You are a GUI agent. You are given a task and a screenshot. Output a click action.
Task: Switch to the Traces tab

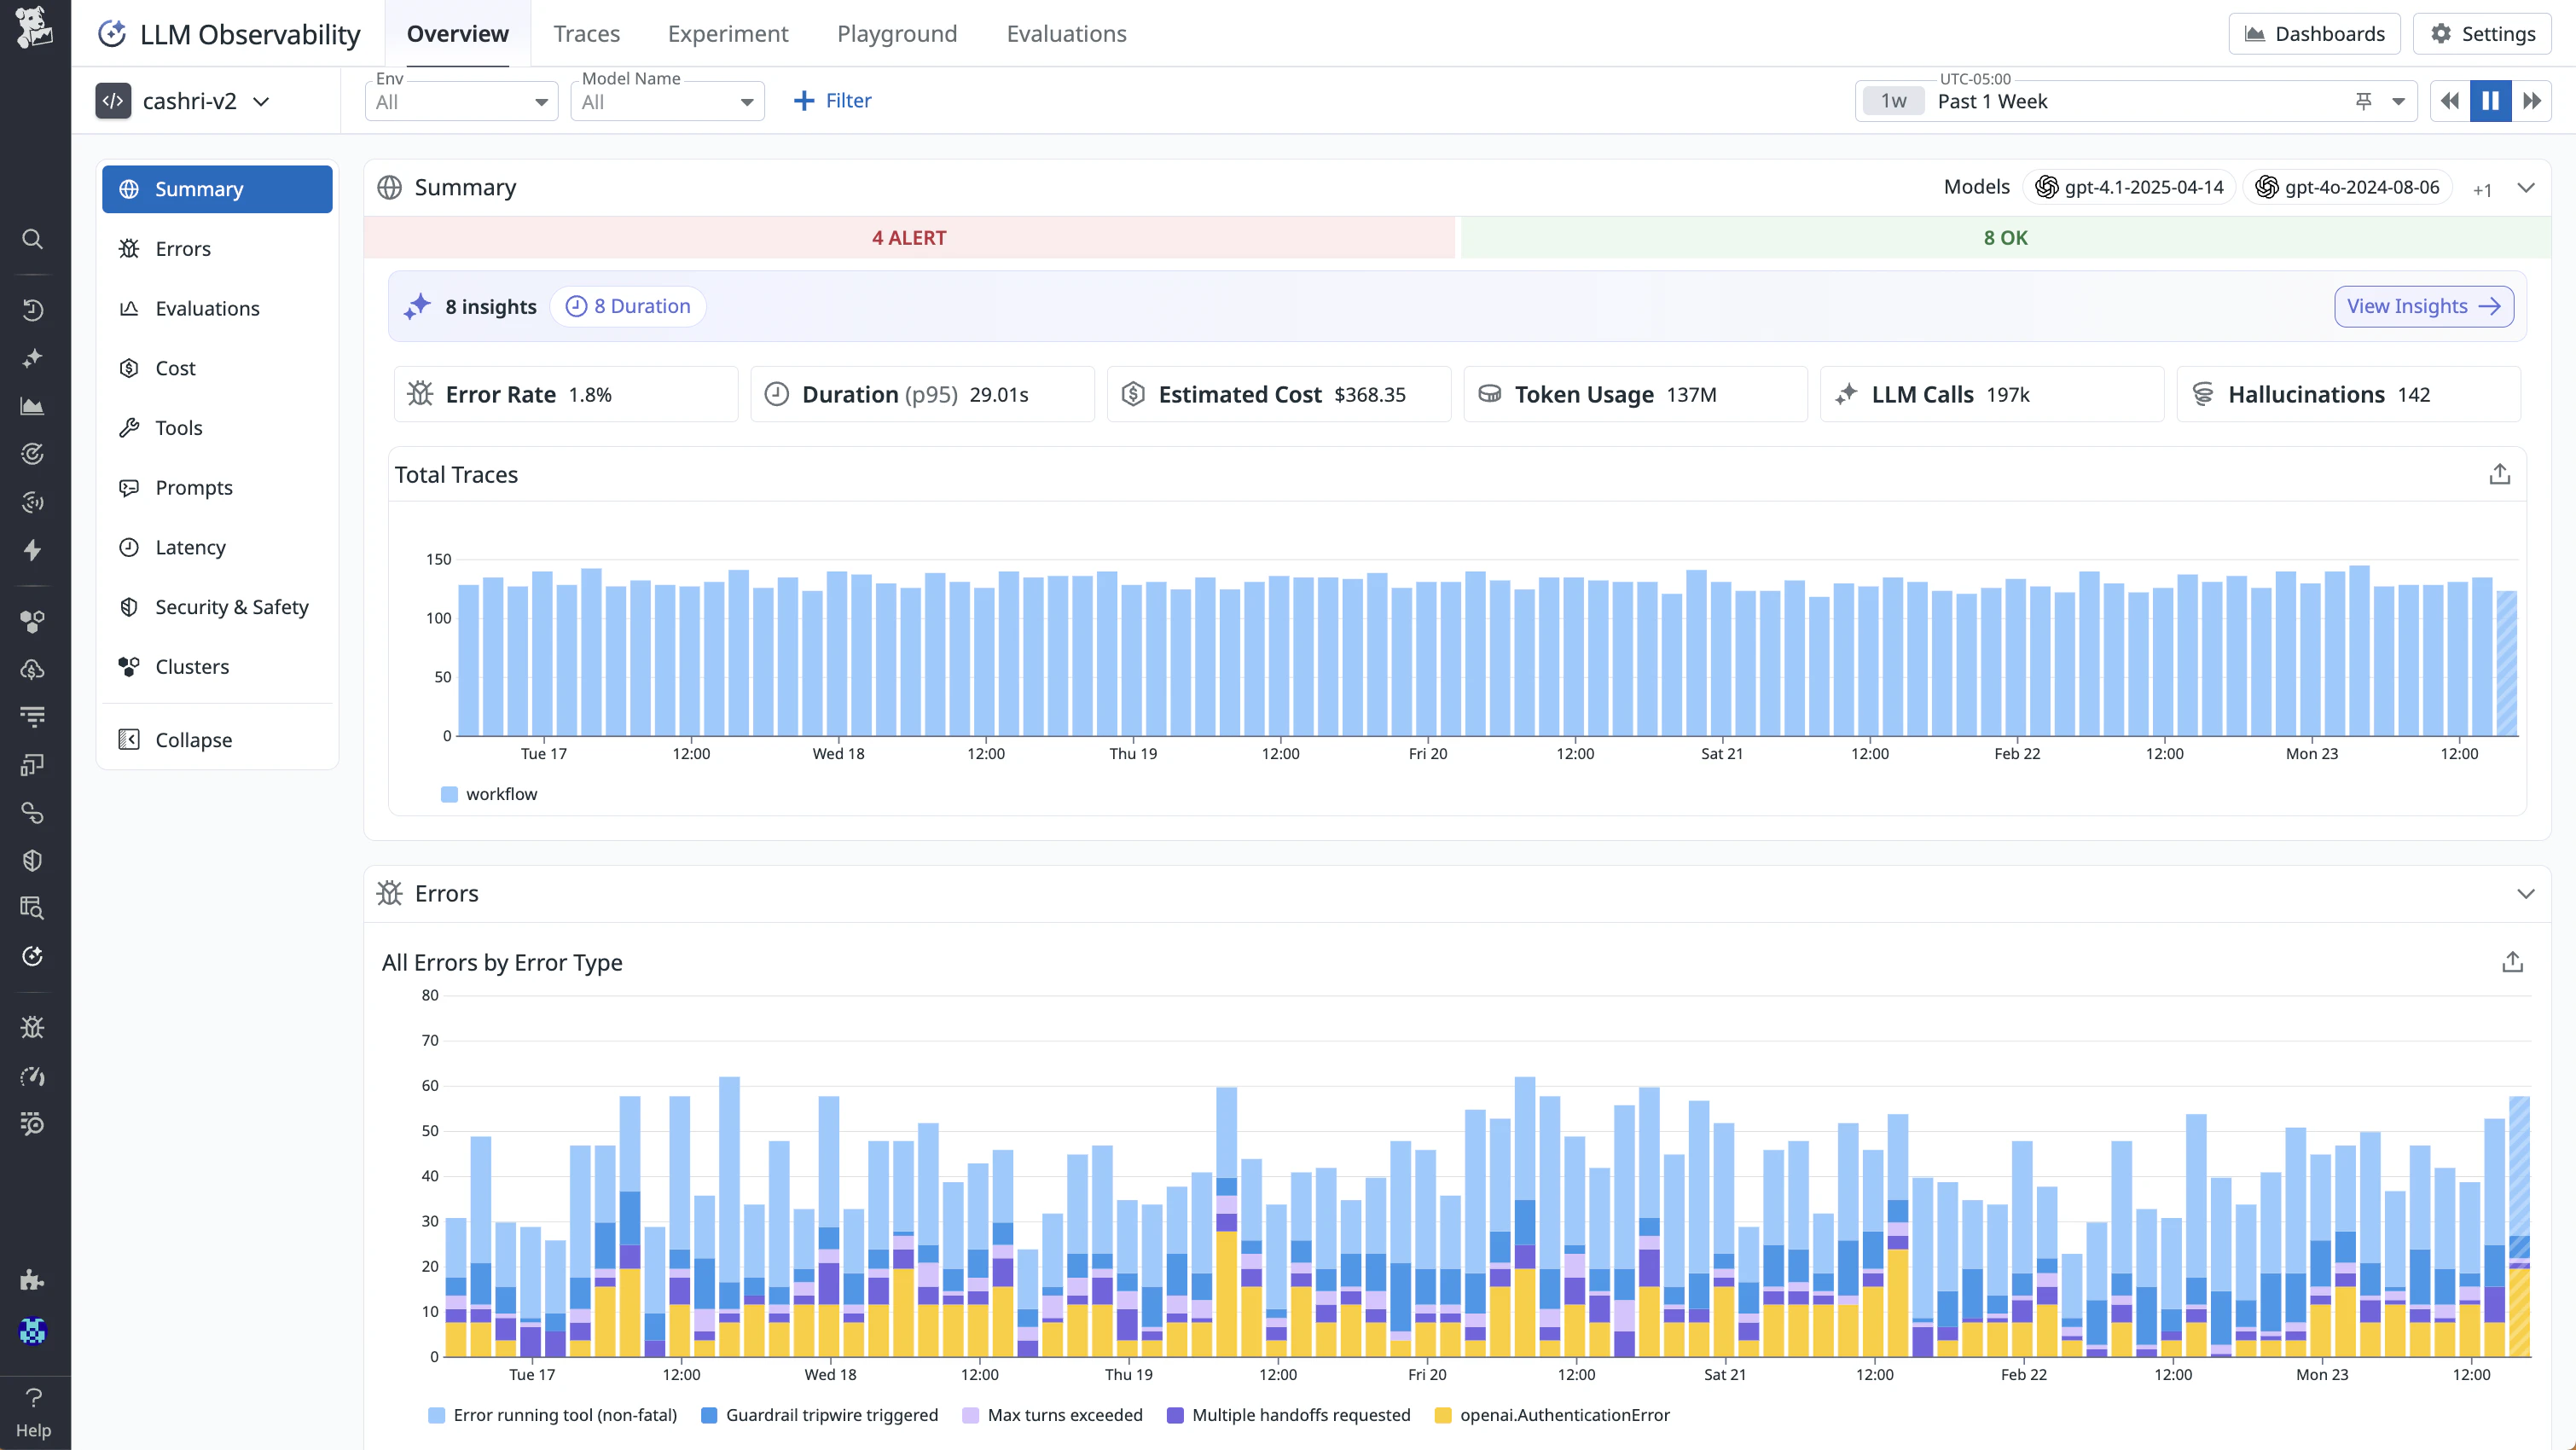pyautogui.click(x=586, y=34)
